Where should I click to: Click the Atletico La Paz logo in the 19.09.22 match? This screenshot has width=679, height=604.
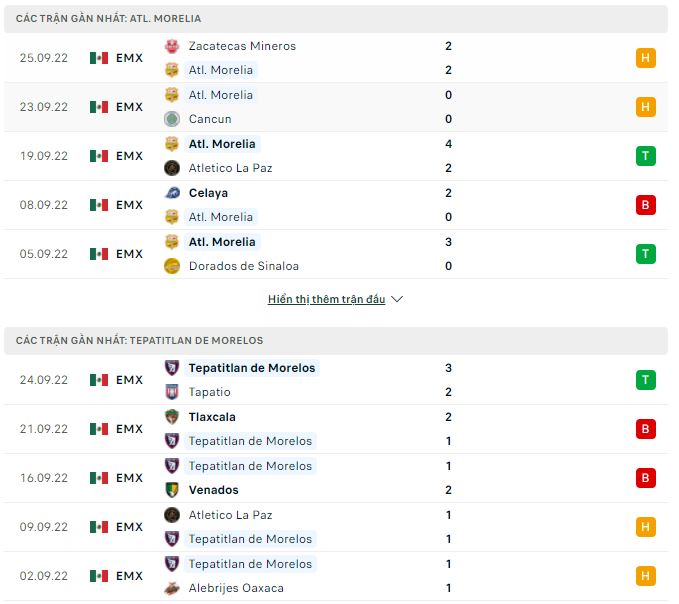click(x=172, y=168)
